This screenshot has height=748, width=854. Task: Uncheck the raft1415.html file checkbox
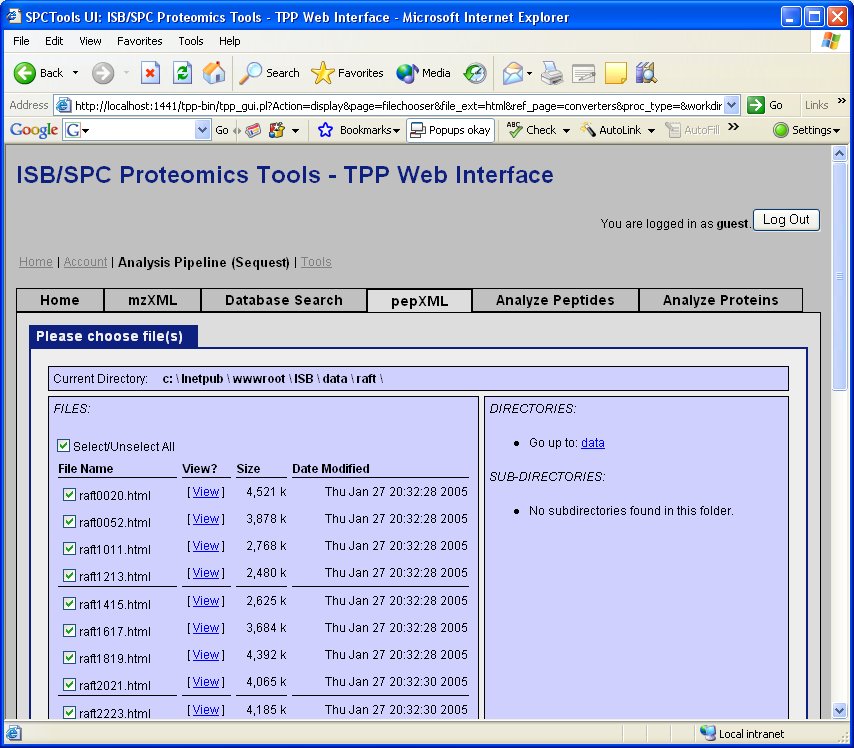click(x=69, y=603)
